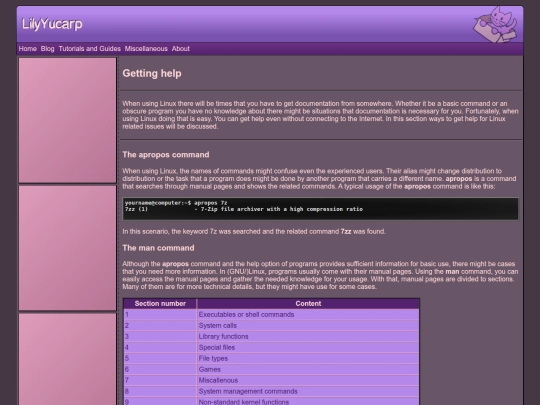
Task: Click section number 4 cell
Action: [x=160, y=347]
